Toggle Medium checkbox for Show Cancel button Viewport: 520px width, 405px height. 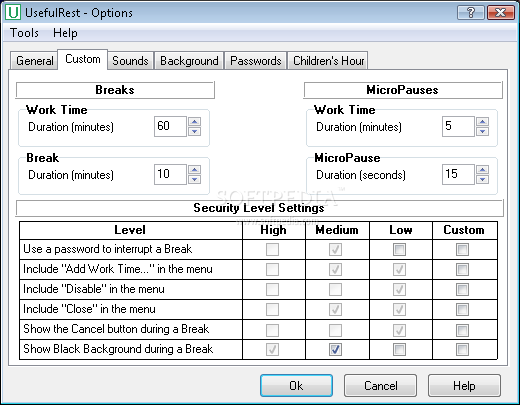tap(335, 330)
